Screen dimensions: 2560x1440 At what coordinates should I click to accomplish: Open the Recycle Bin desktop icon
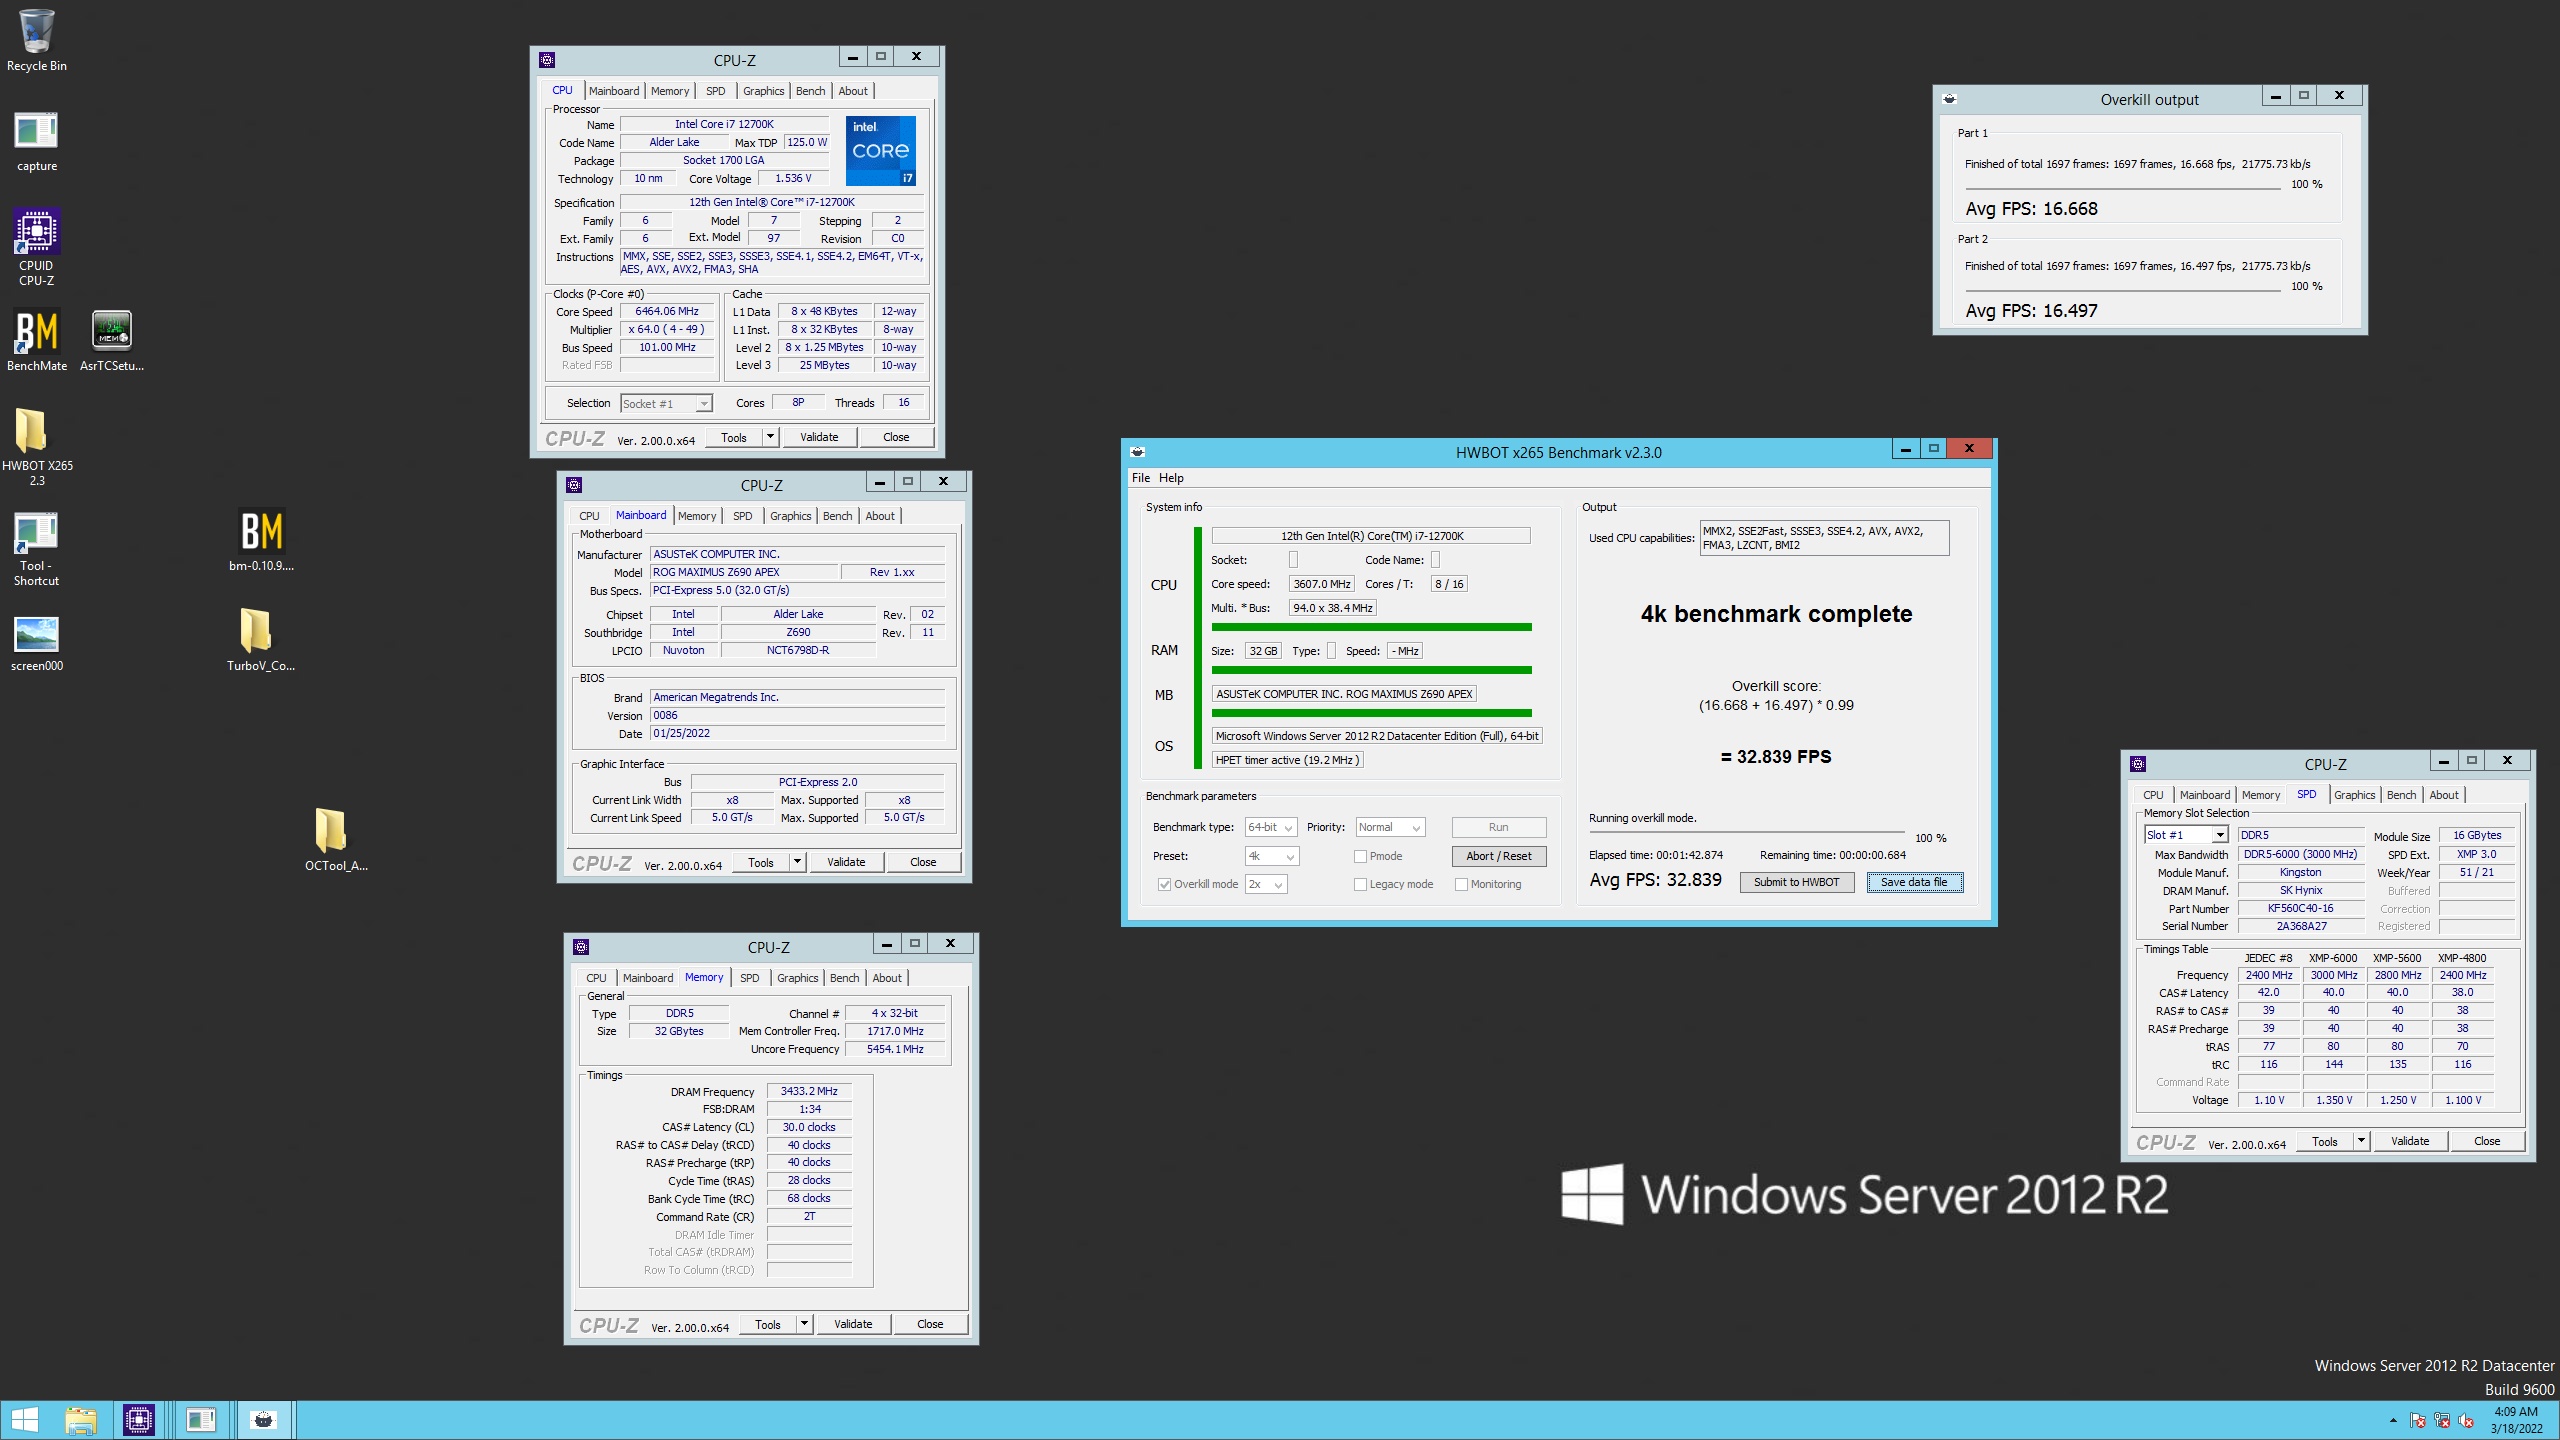pyautogui.click(x=36, y=41)
